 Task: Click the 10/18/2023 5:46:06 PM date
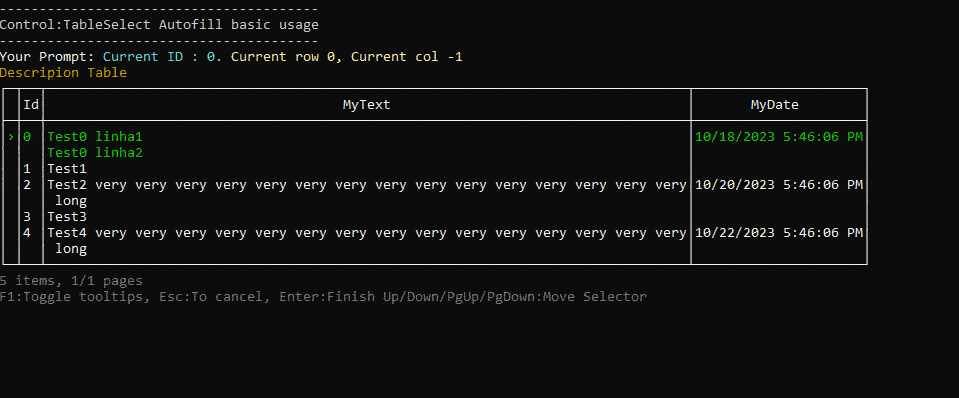tap(779, 137)
